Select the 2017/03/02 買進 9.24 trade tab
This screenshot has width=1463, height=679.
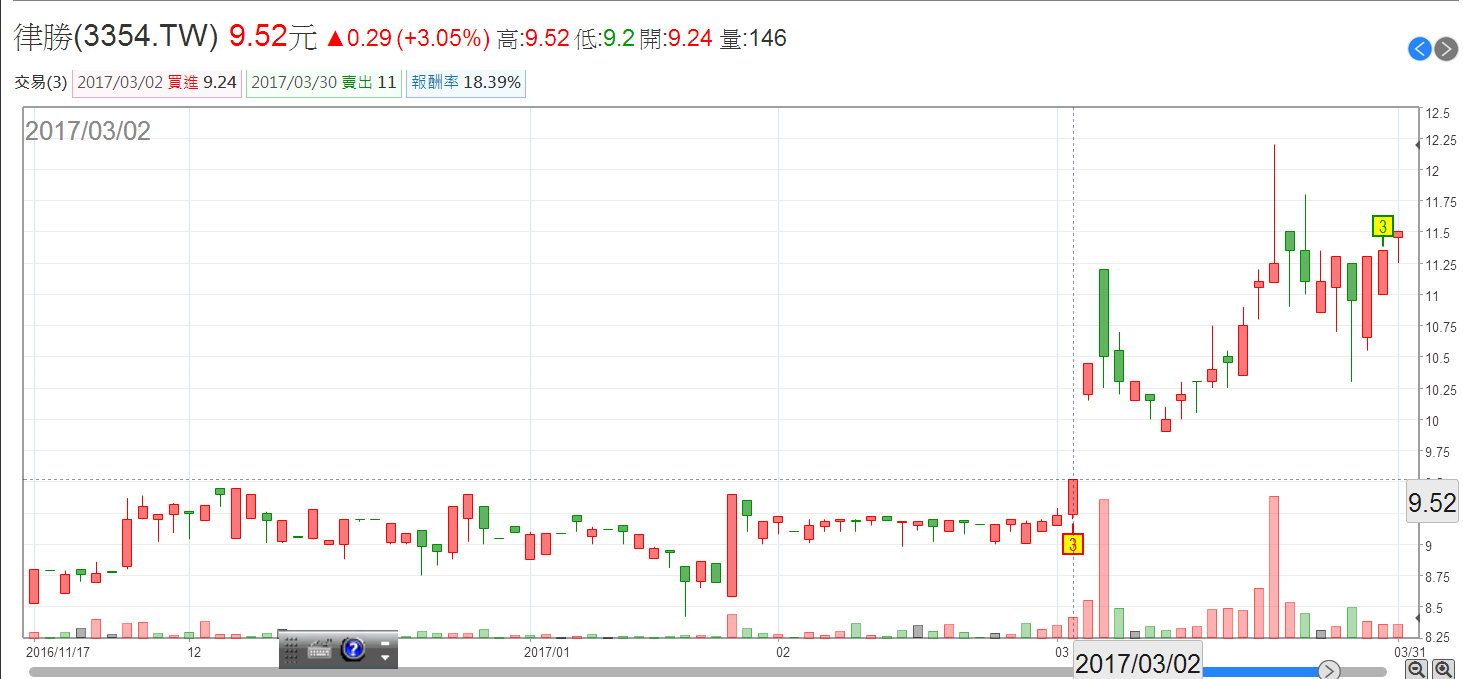tap(156, 83)
